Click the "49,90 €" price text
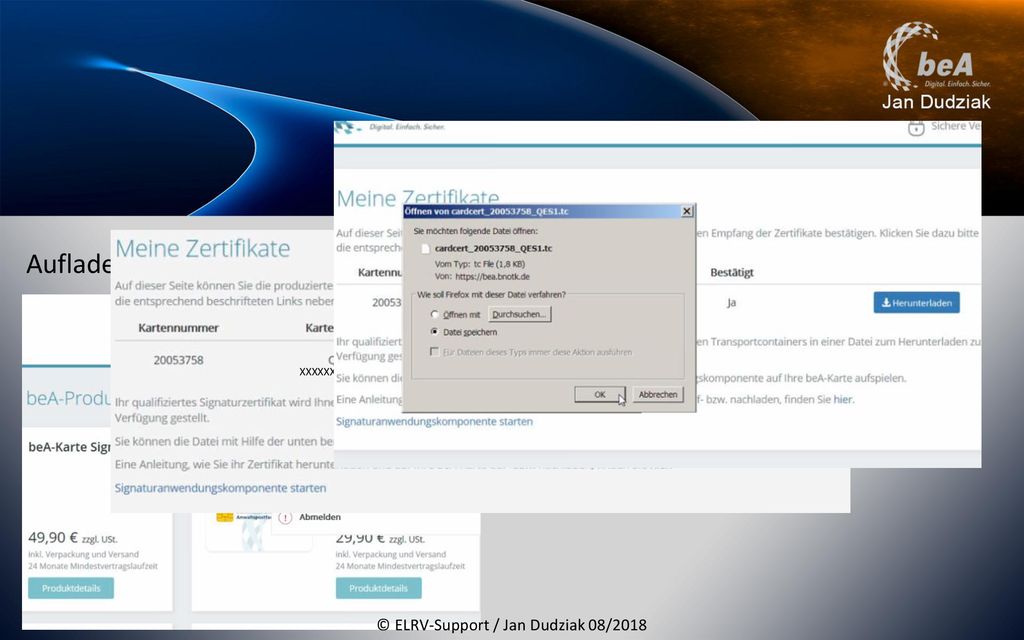 click(x=53, y=538)
